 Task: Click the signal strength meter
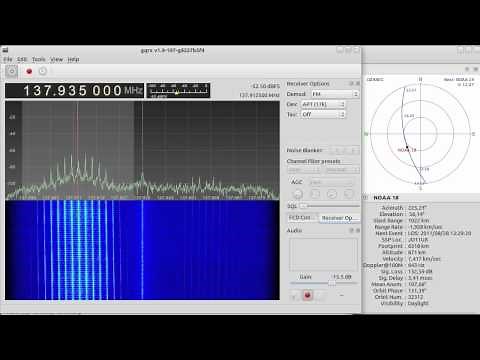pyautogui.click(x=178, y=90)
